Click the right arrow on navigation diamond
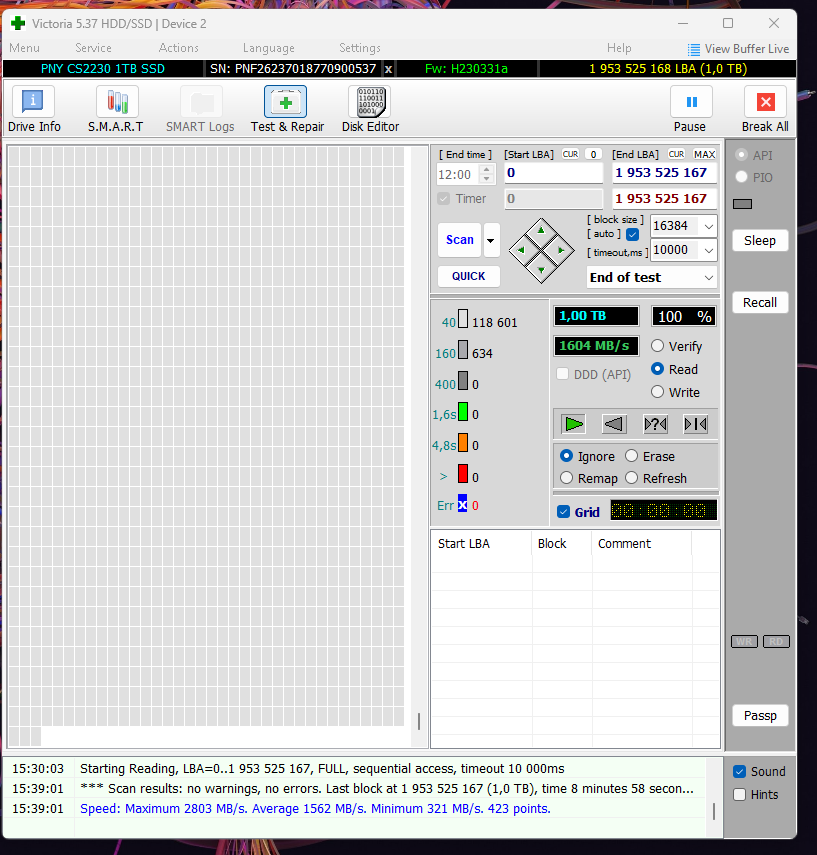 point(561,250)
